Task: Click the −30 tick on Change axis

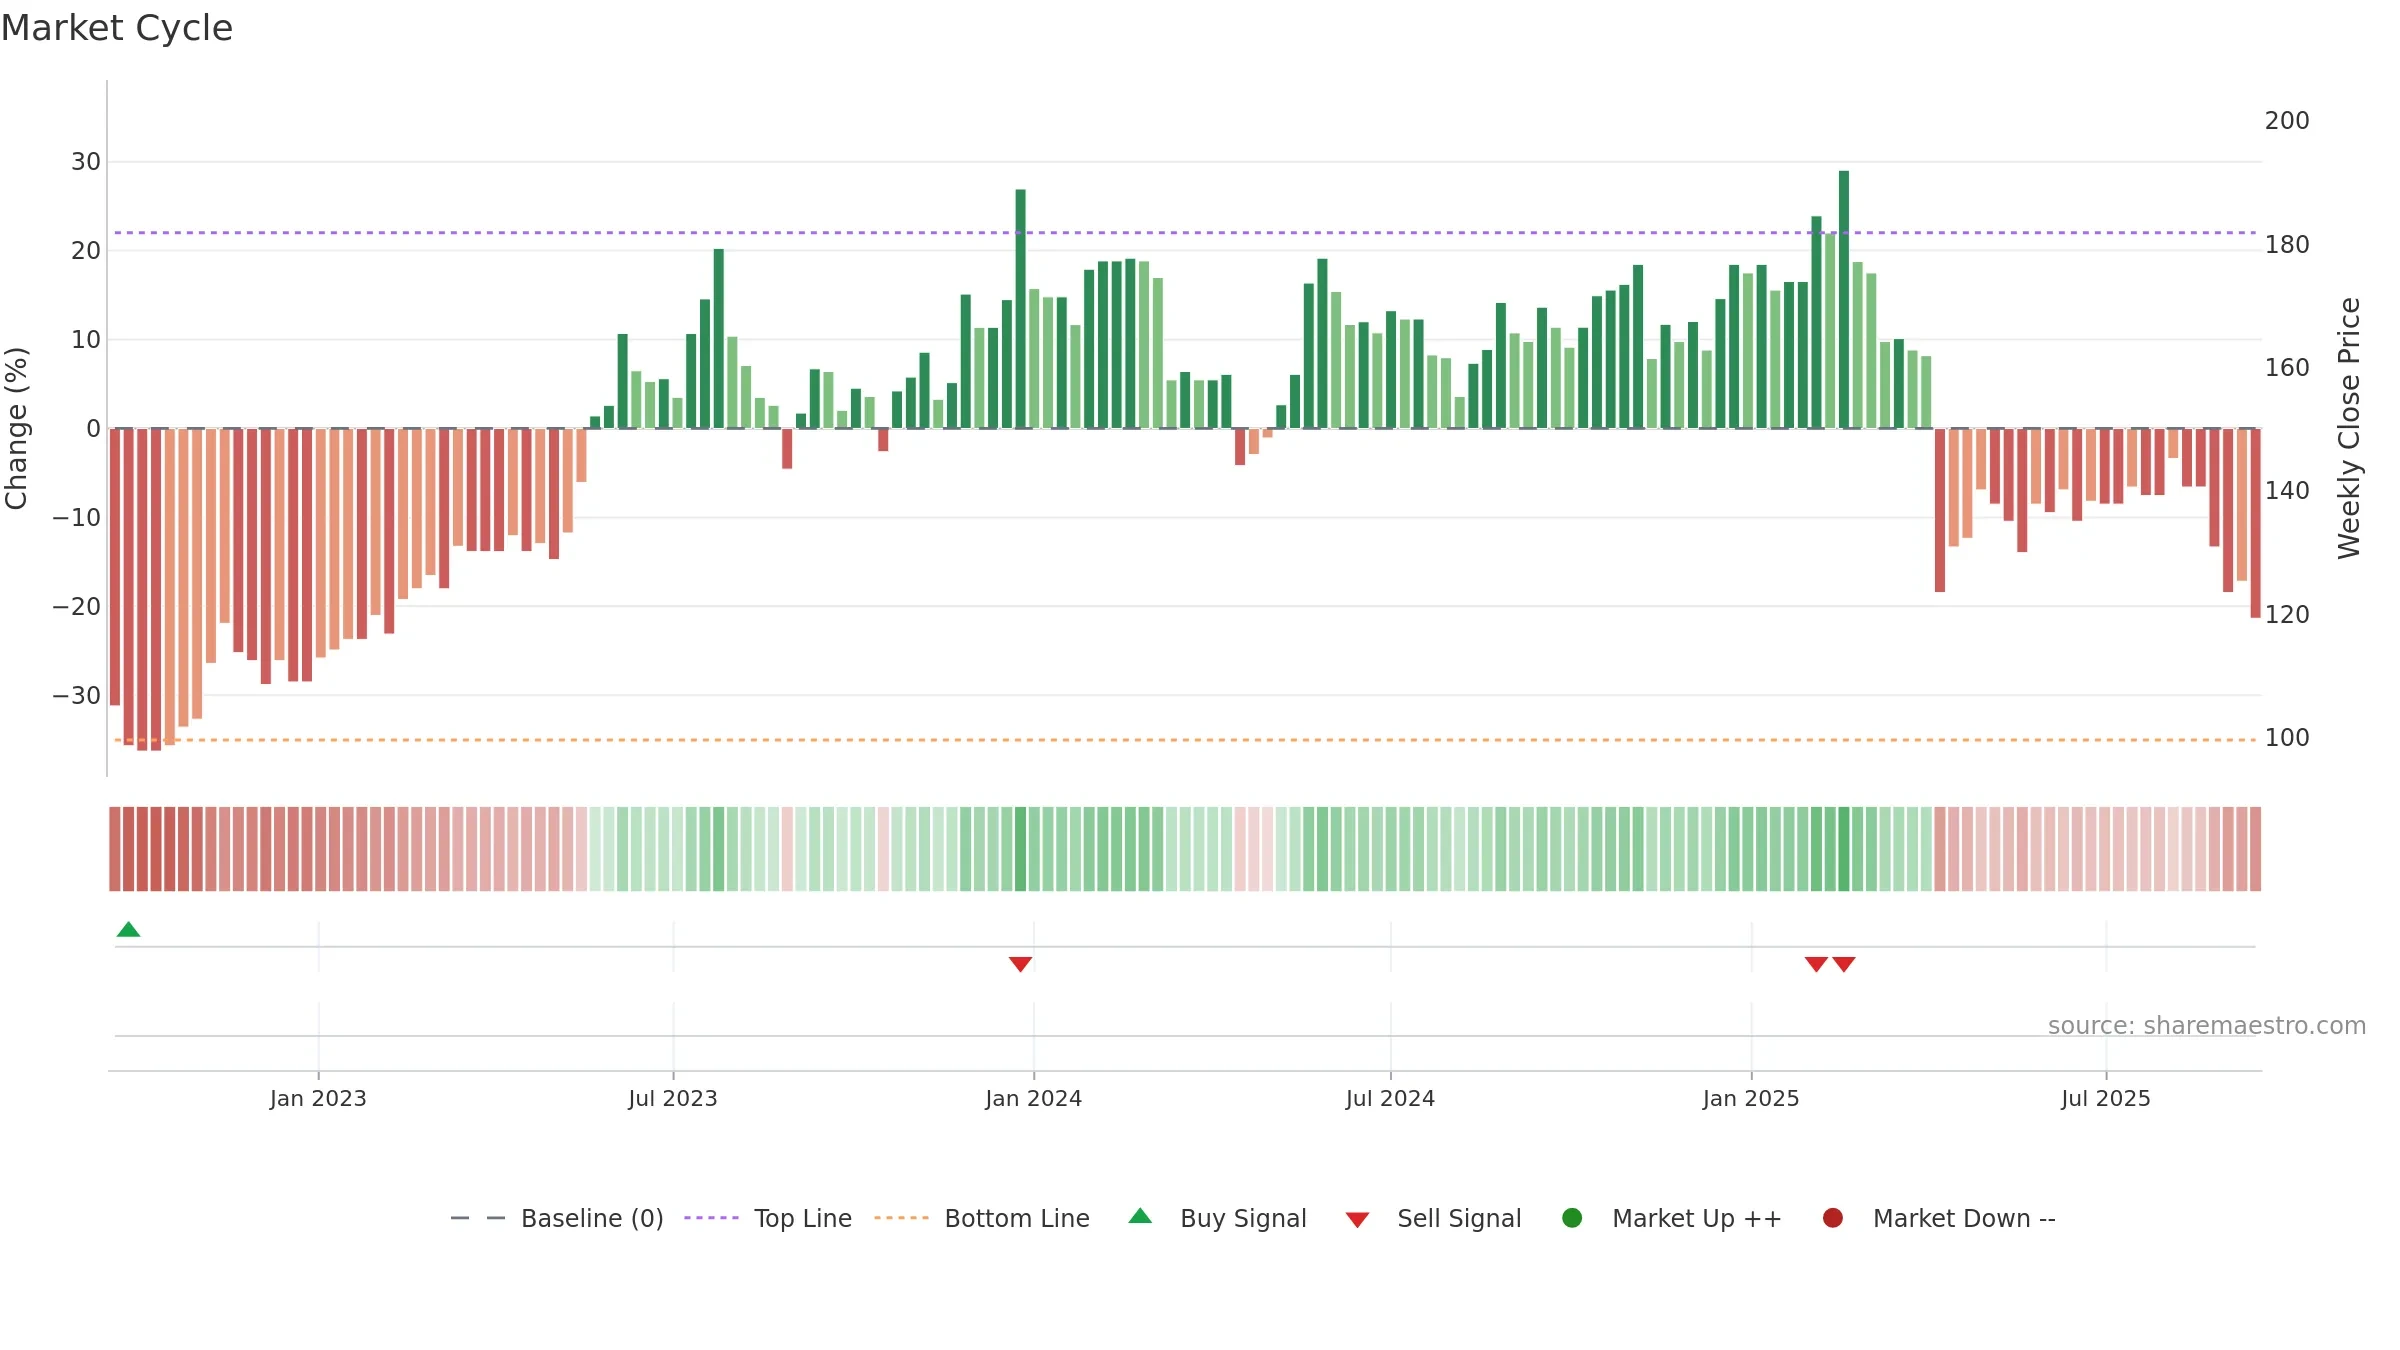Action: click(x=77, y=696)
